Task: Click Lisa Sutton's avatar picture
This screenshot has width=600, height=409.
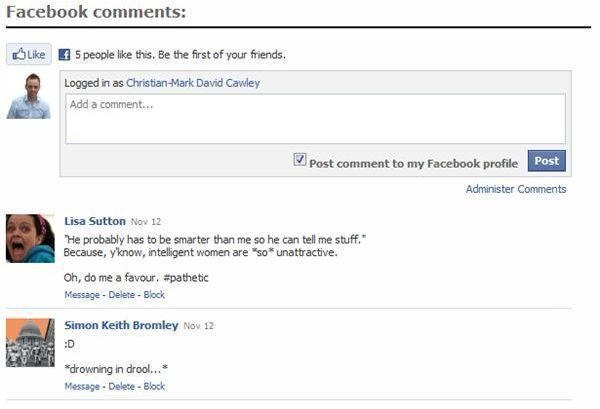Action: [30, 238]
